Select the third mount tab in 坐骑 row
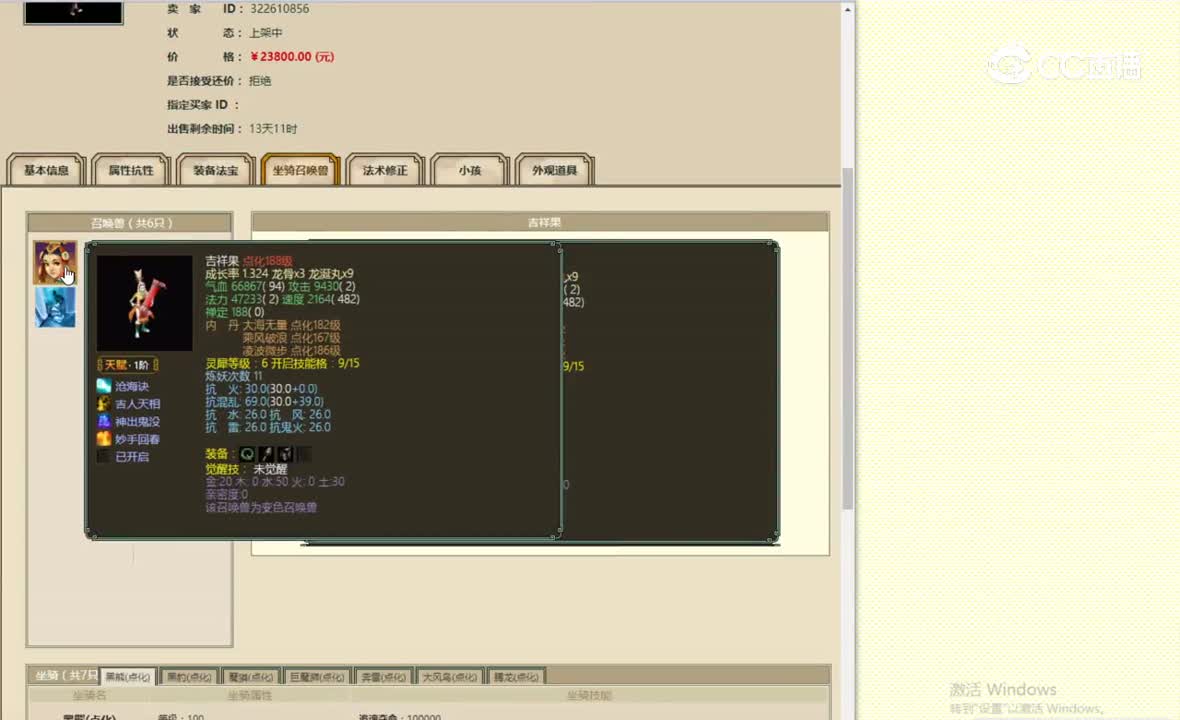The height and width of the screenshot is (720, 1180). [251, 676]
